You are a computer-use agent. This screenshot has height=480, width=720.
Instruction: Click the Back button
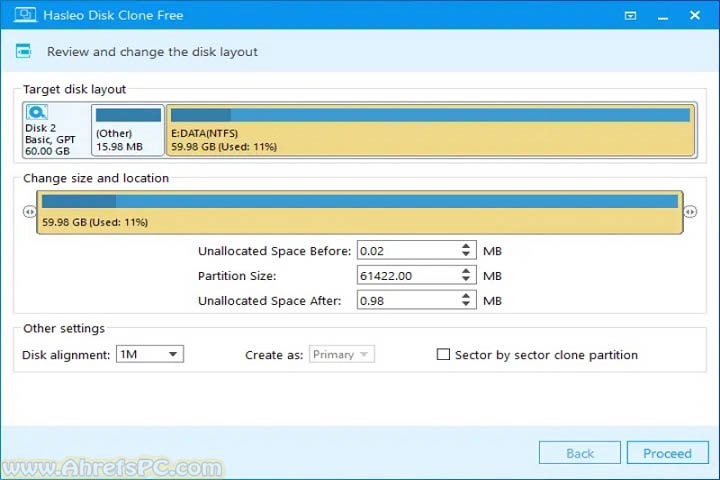[x=580, y=453]
